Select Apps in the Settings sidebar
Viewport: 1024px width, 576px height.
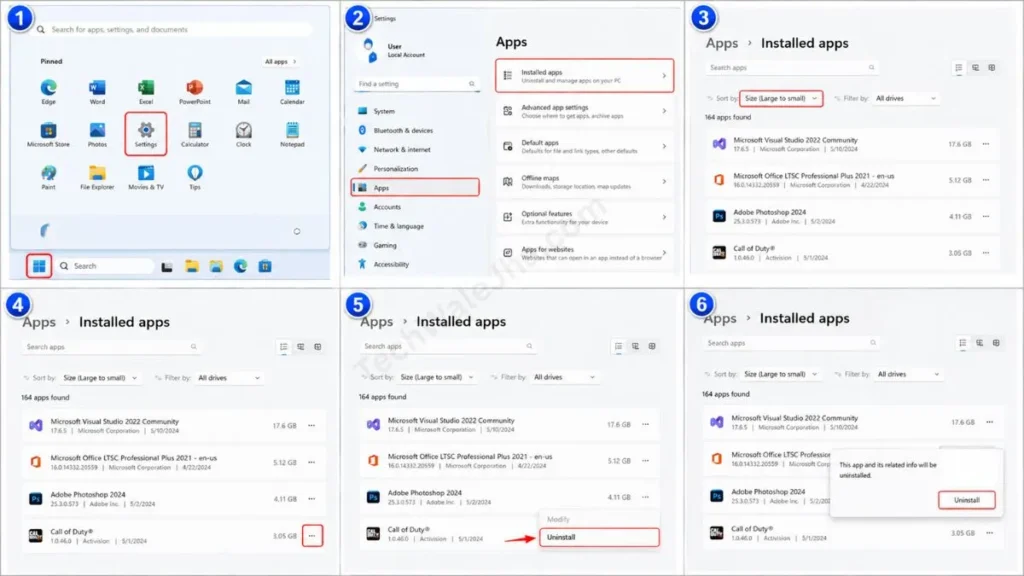415,187
